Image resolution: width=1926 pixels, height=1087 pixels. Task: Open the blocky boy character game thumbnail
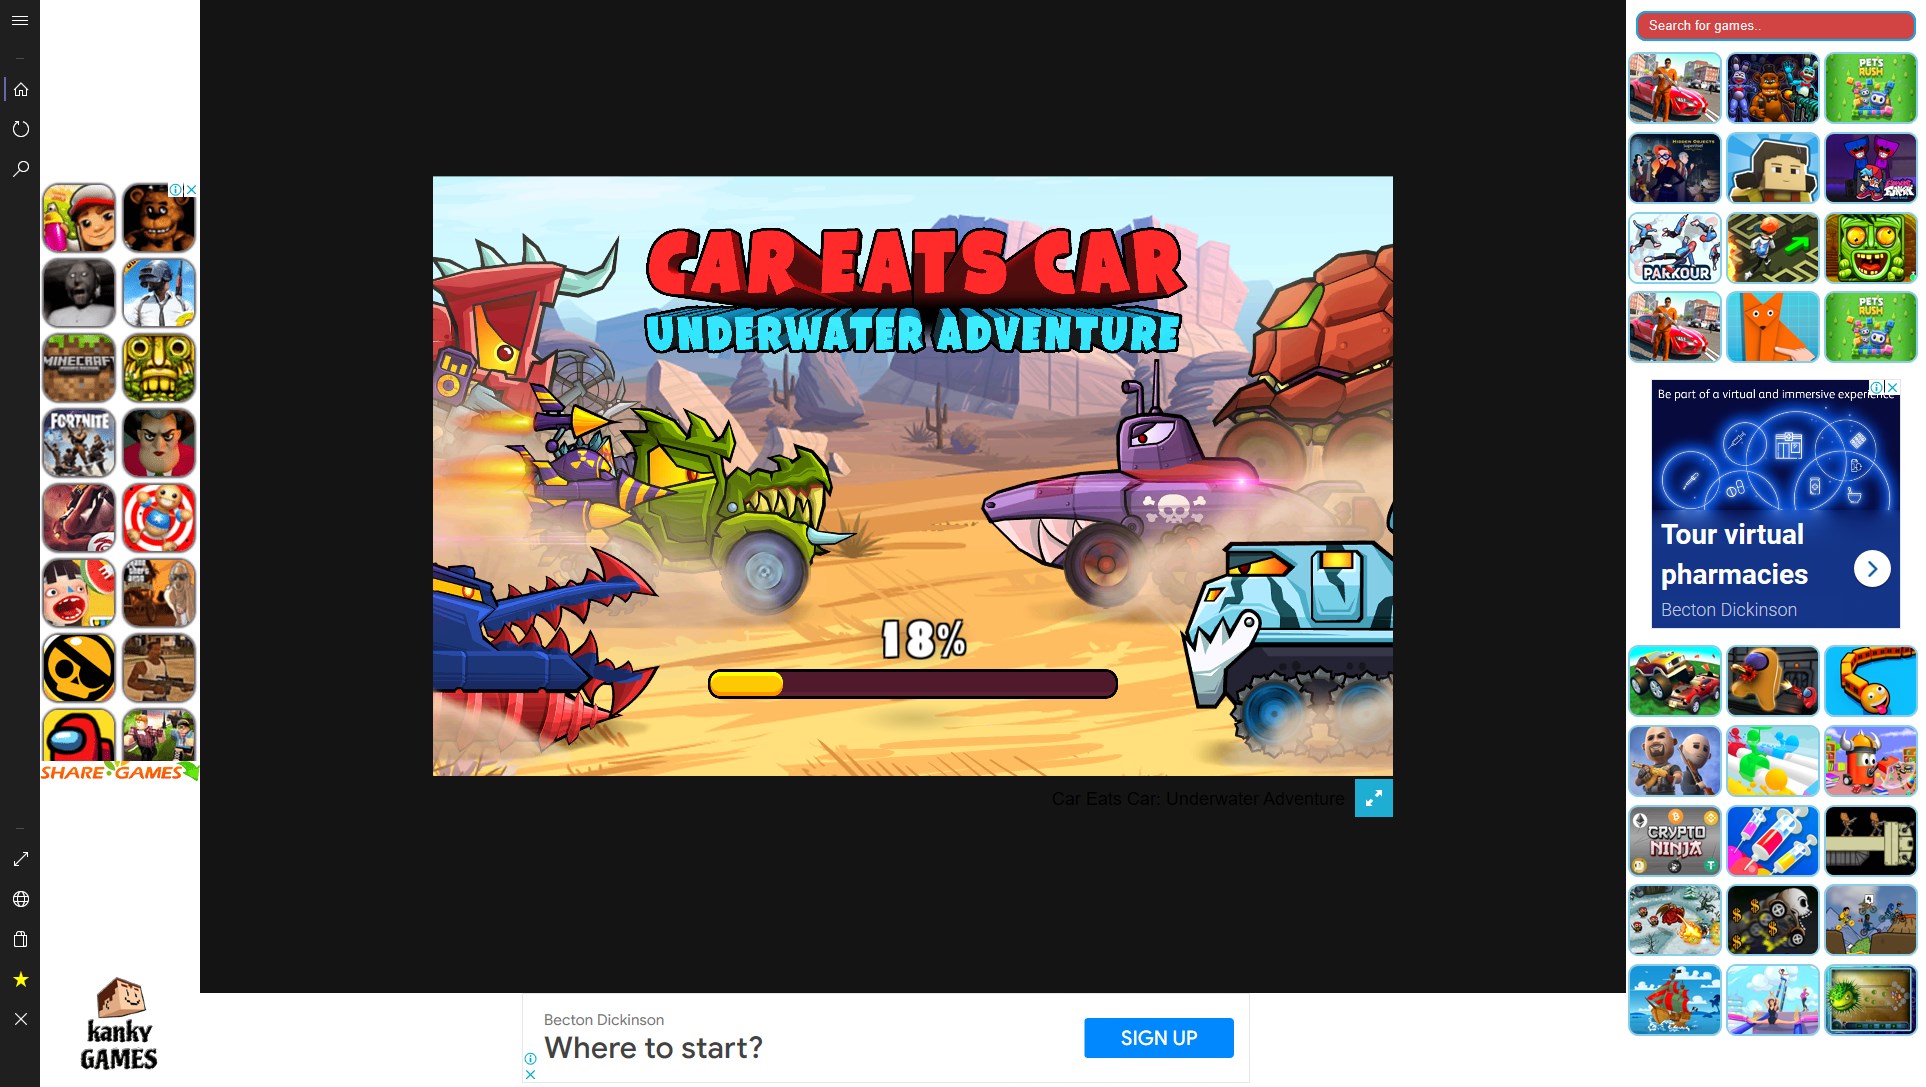(1772, 168)
